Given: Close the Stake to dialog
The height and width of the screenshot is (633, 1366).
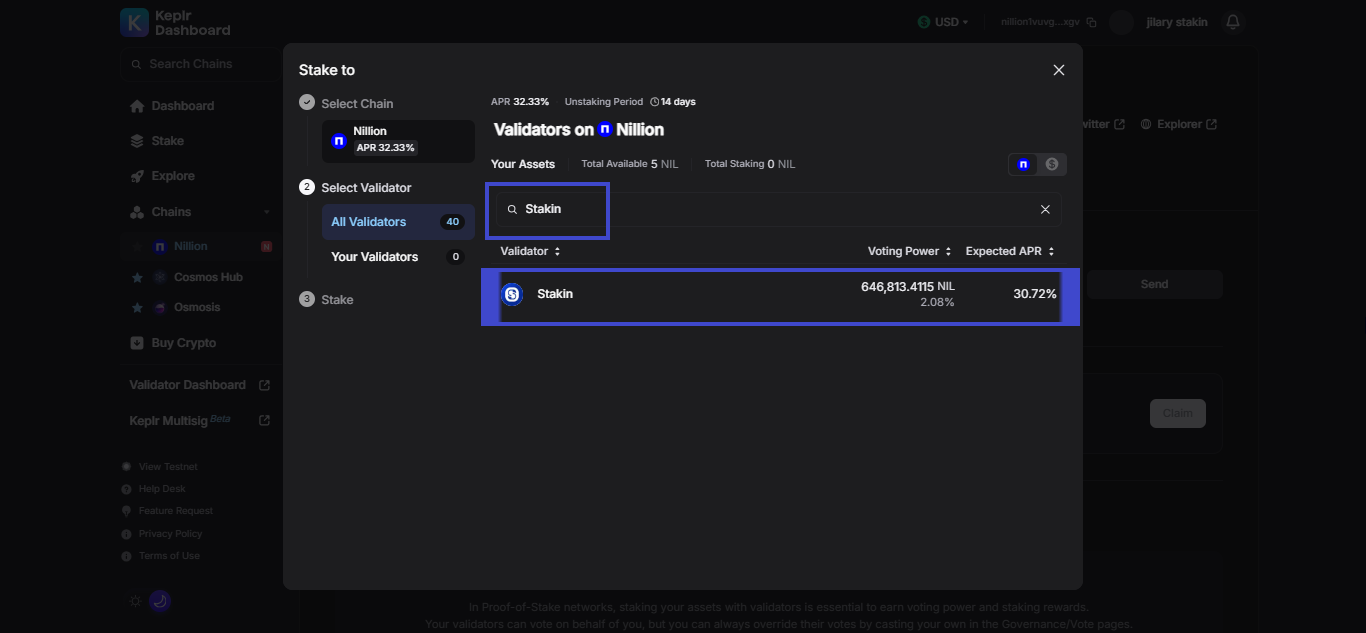Looking at the screenshot, I should click(x=1059, y=70).
